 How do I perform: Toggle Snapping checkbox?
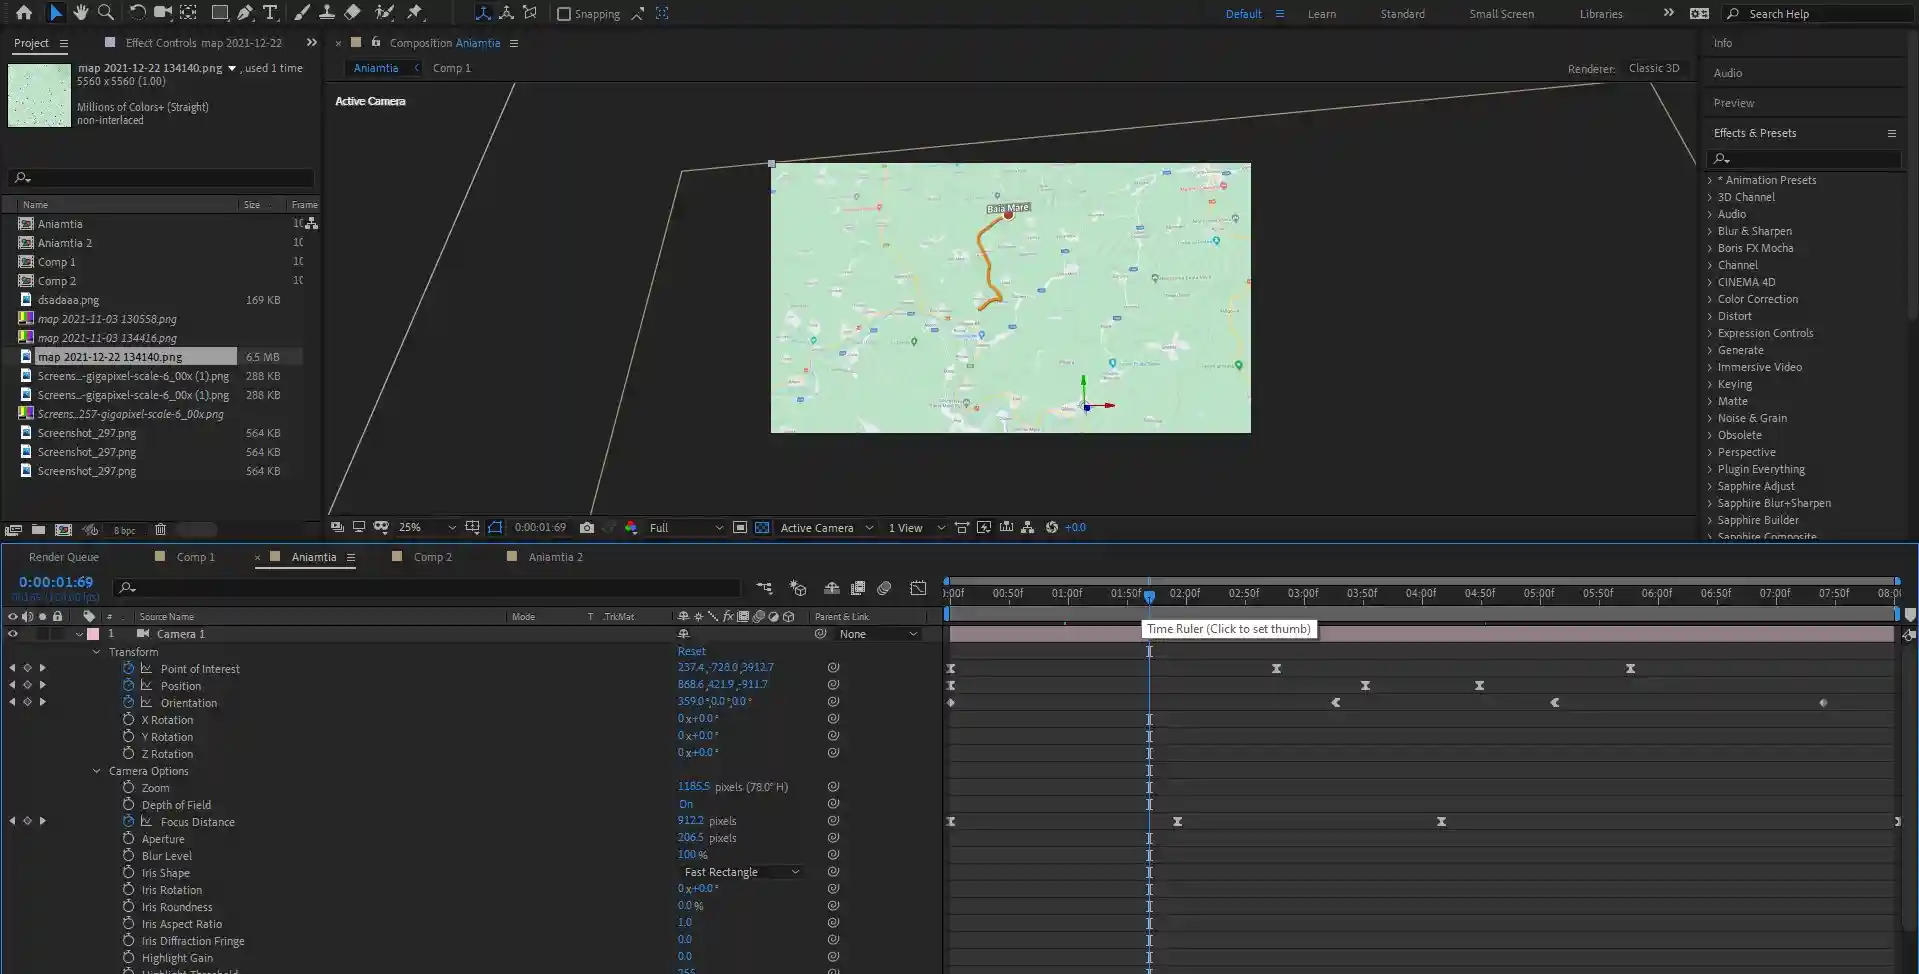click(x=564, y=14)
